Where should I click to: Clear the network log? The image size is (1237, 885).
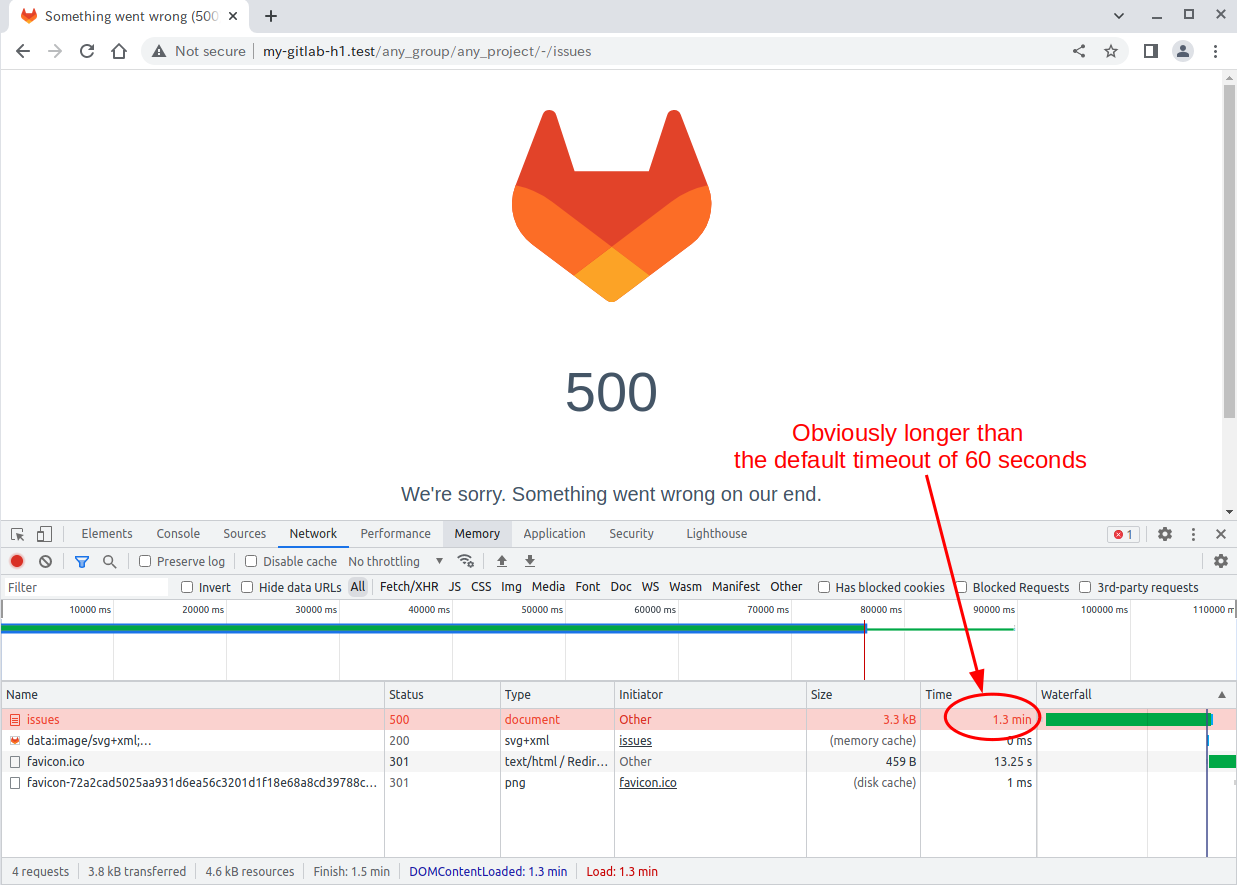(45, 561)
